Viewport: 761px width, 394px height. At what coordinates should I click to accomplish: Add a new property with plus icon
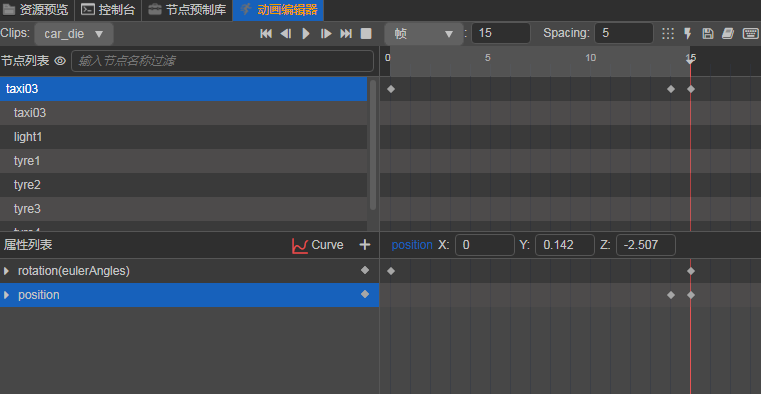(364, 245)
